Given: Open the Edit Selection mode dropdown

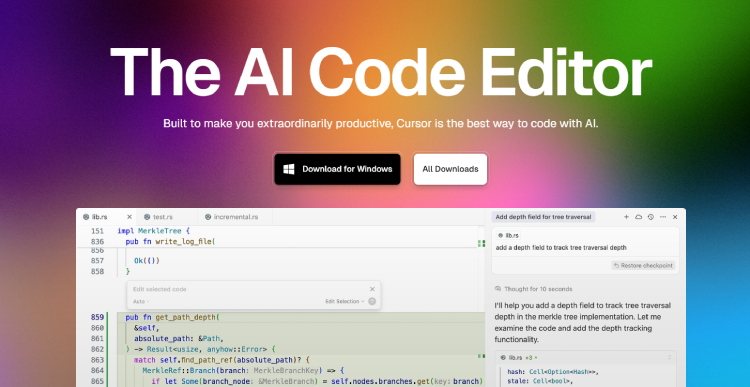Looking at the screenshot, I should [x=344, y=301].
